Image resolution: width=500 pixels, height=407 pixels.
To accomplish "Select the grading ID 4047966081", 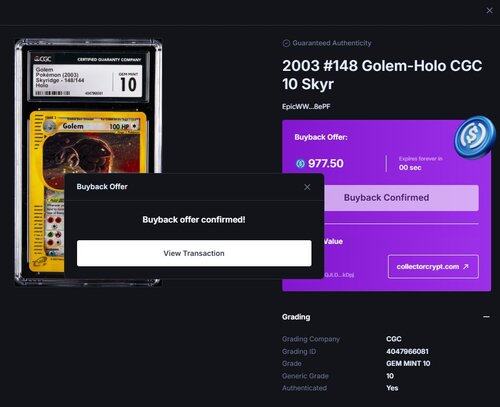I will 407,351.
